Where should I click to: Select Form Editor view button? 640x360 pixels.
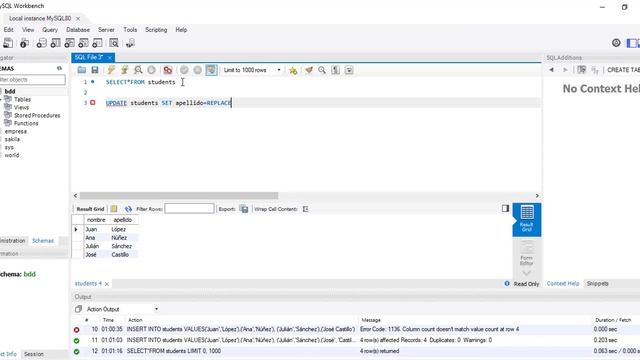pos(527,253)
